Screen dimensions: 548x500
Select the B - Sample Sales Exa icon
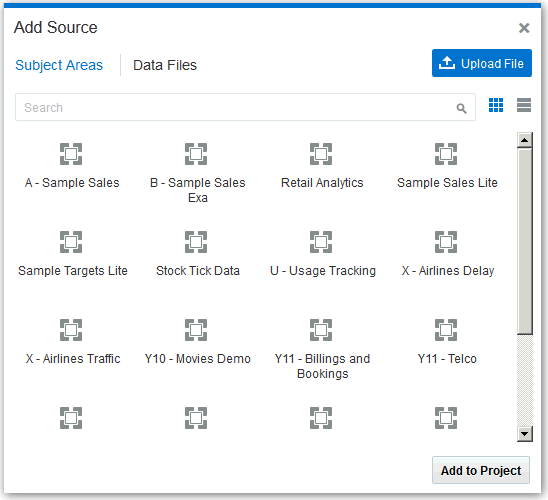point(196,154)
